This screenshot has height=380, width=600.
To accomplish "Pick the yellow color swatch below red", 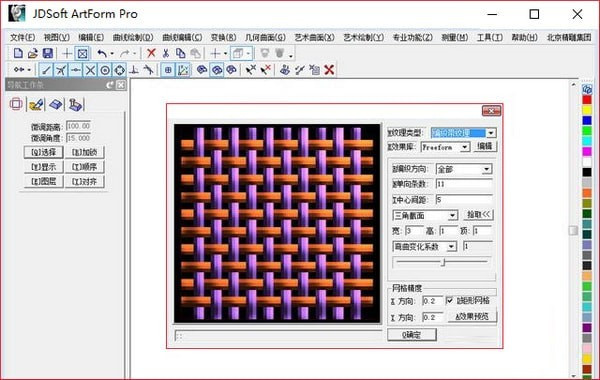I will pos(587,110).
